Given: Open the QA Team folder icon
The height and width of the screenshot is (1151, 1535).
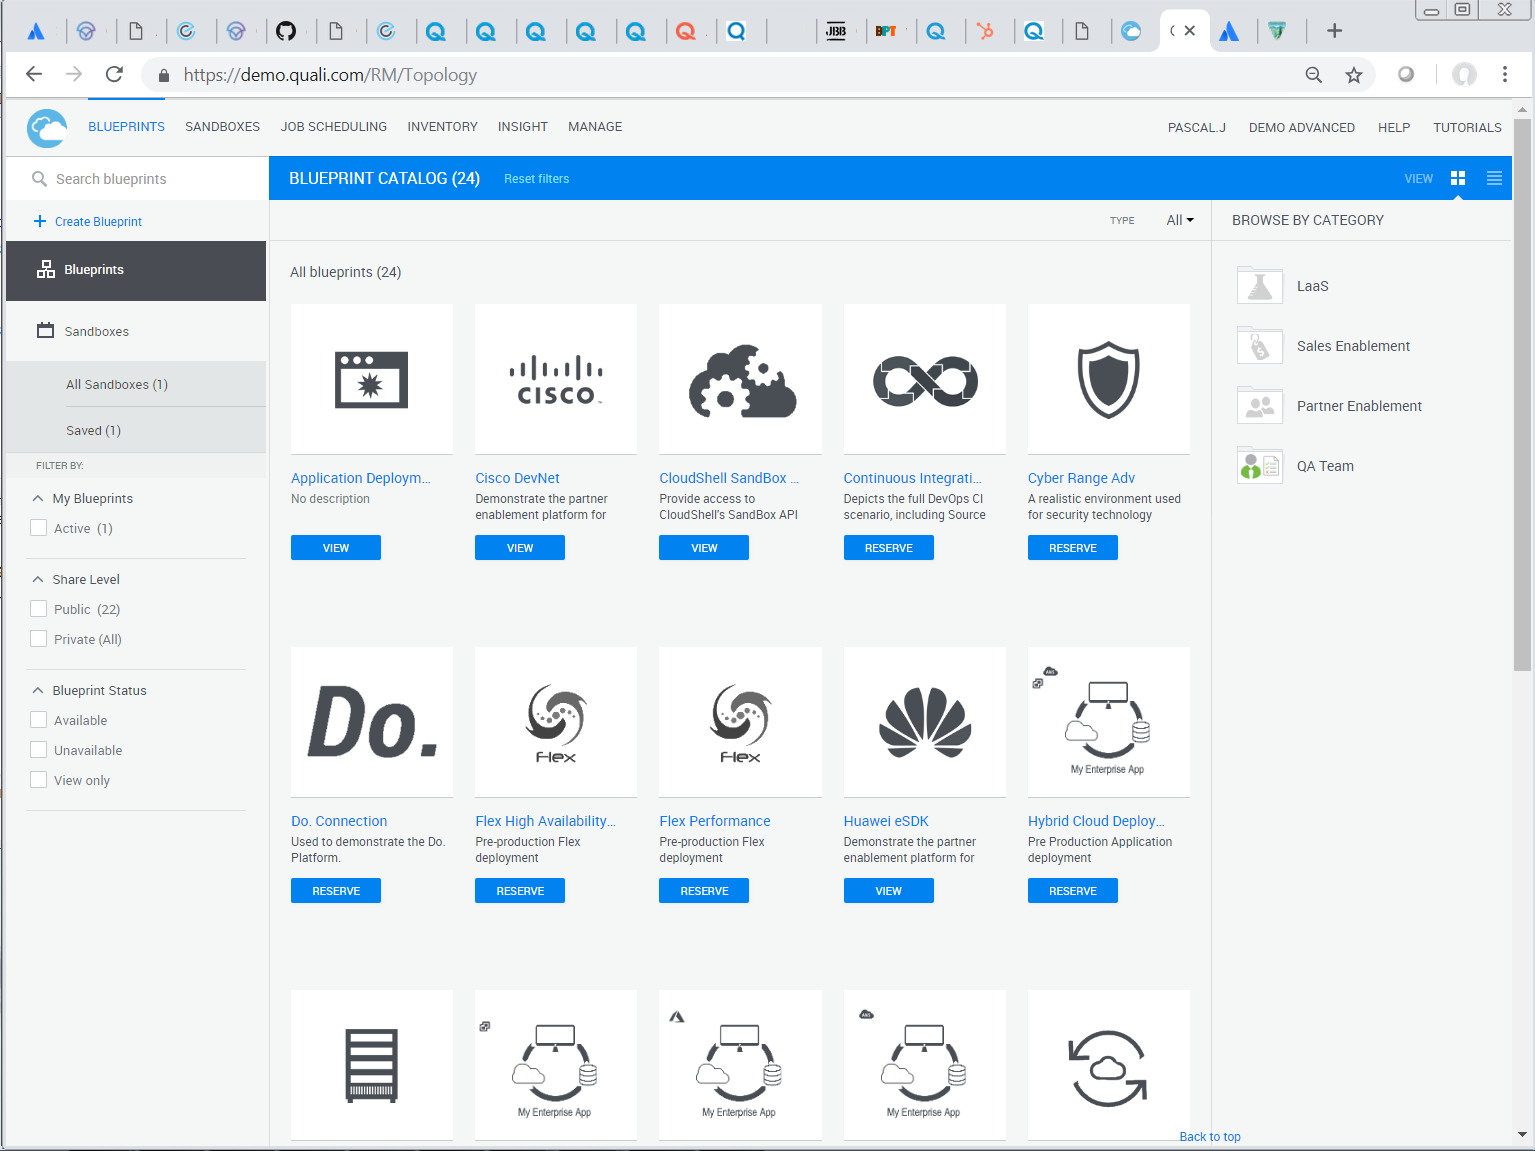Looking at the screenshot, I should [x=1260, y=465].
